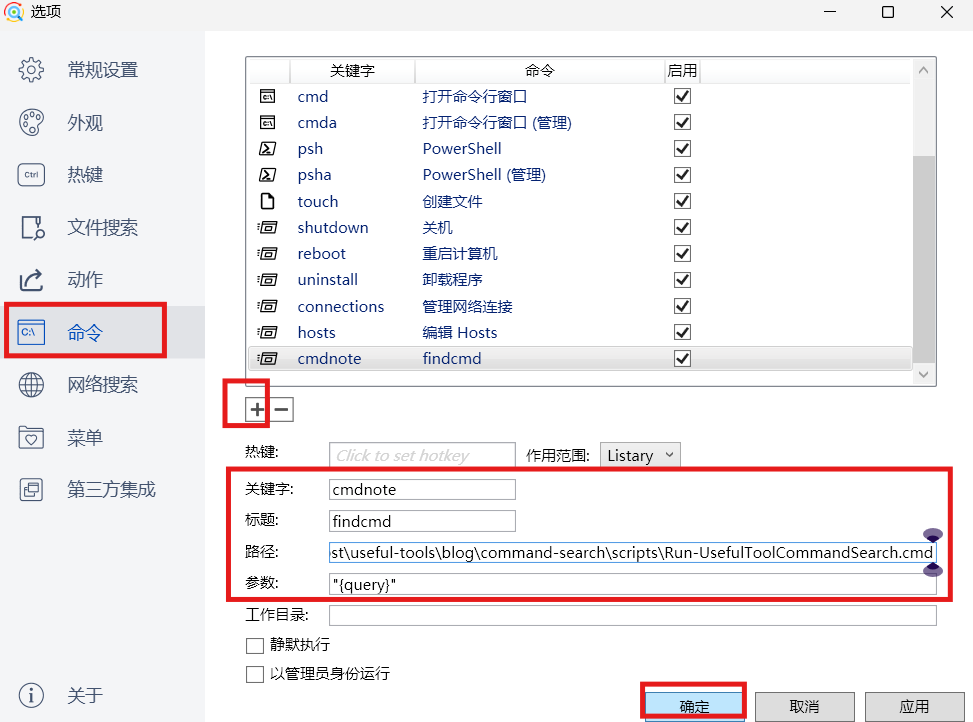Select the uninstall 卸载程序 row
The width and height of the screenshot is (973, 722).
pos(580,280)
